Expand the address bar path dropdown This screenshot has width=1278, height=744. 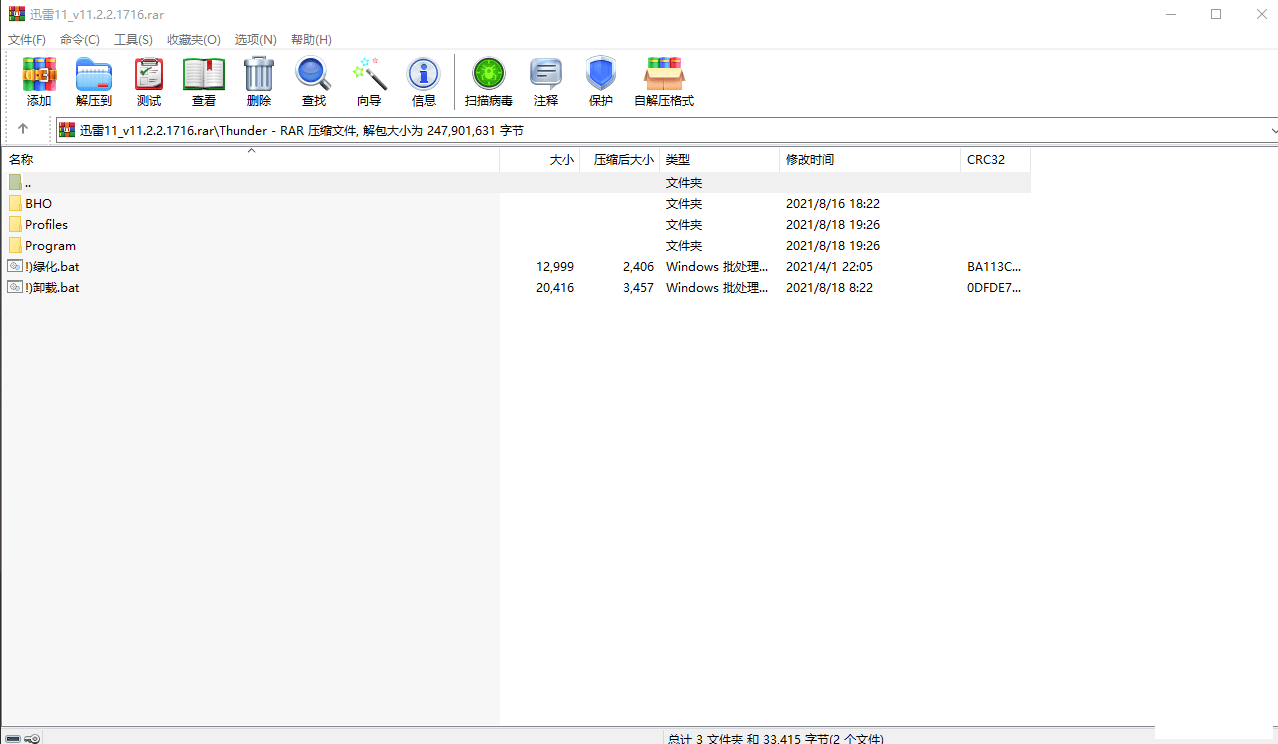coord(1272,130)
